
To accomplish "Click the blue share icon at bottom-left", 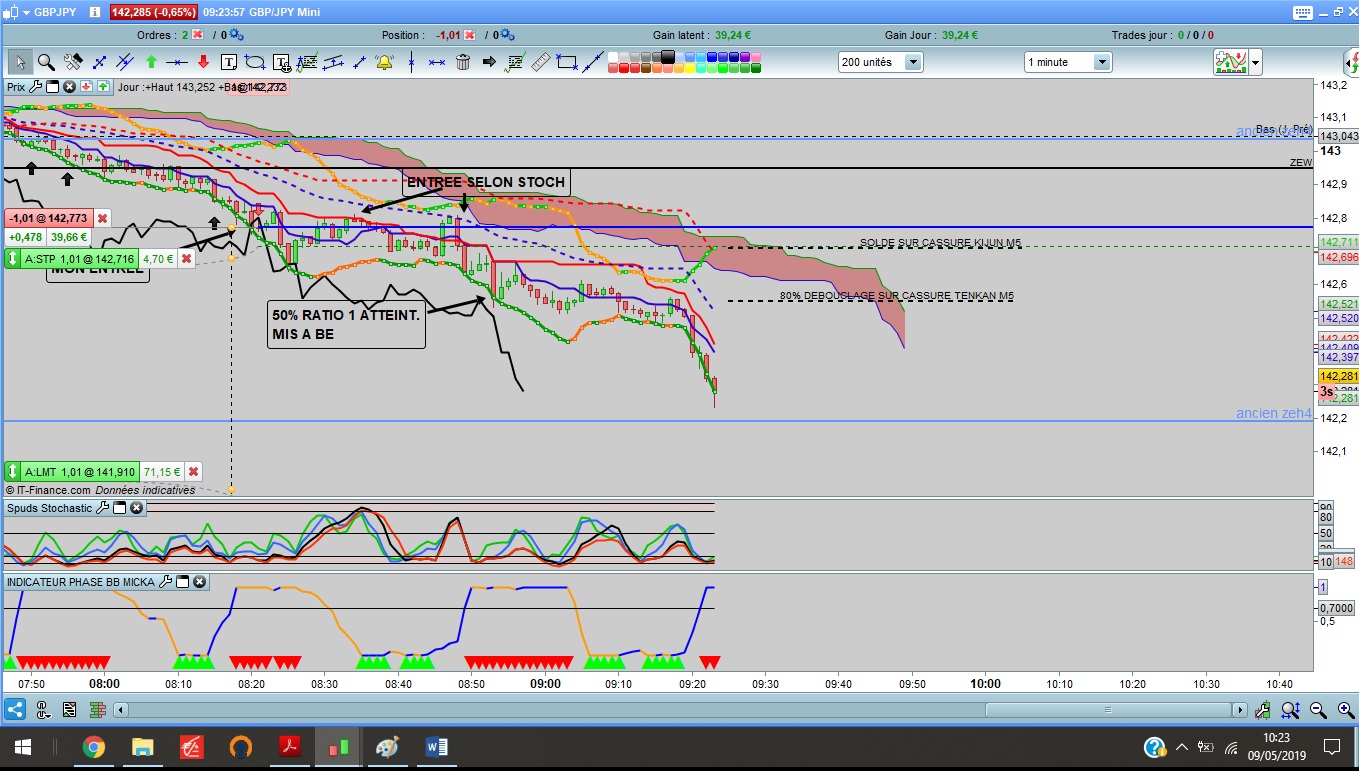I will 15,710.
